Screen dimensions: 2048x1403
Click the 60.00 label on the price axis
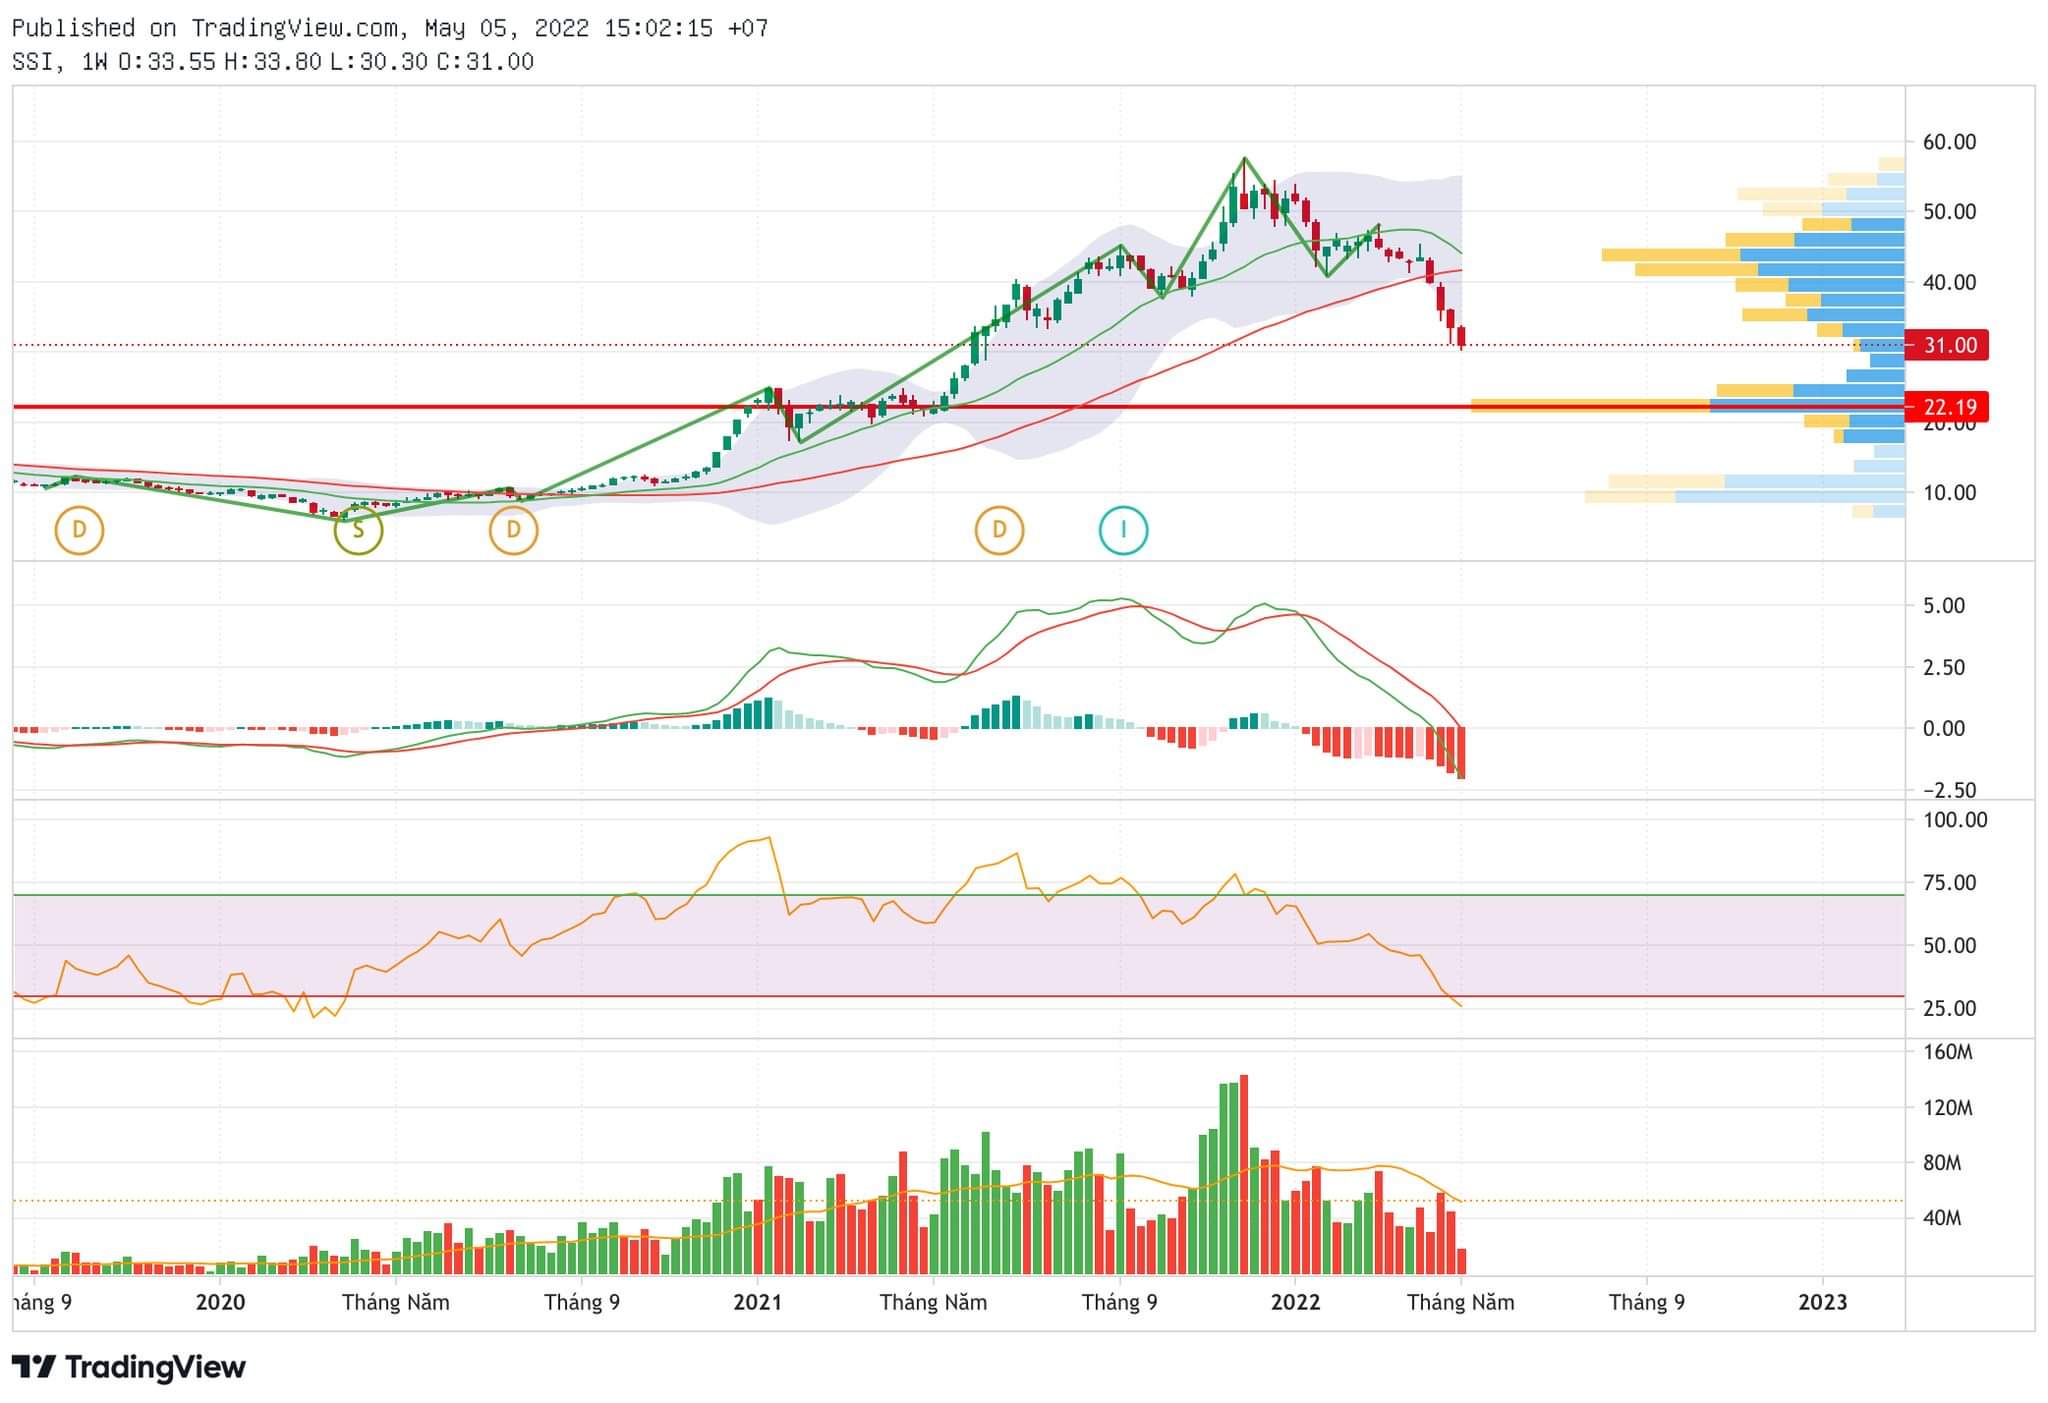point(1949,142)
